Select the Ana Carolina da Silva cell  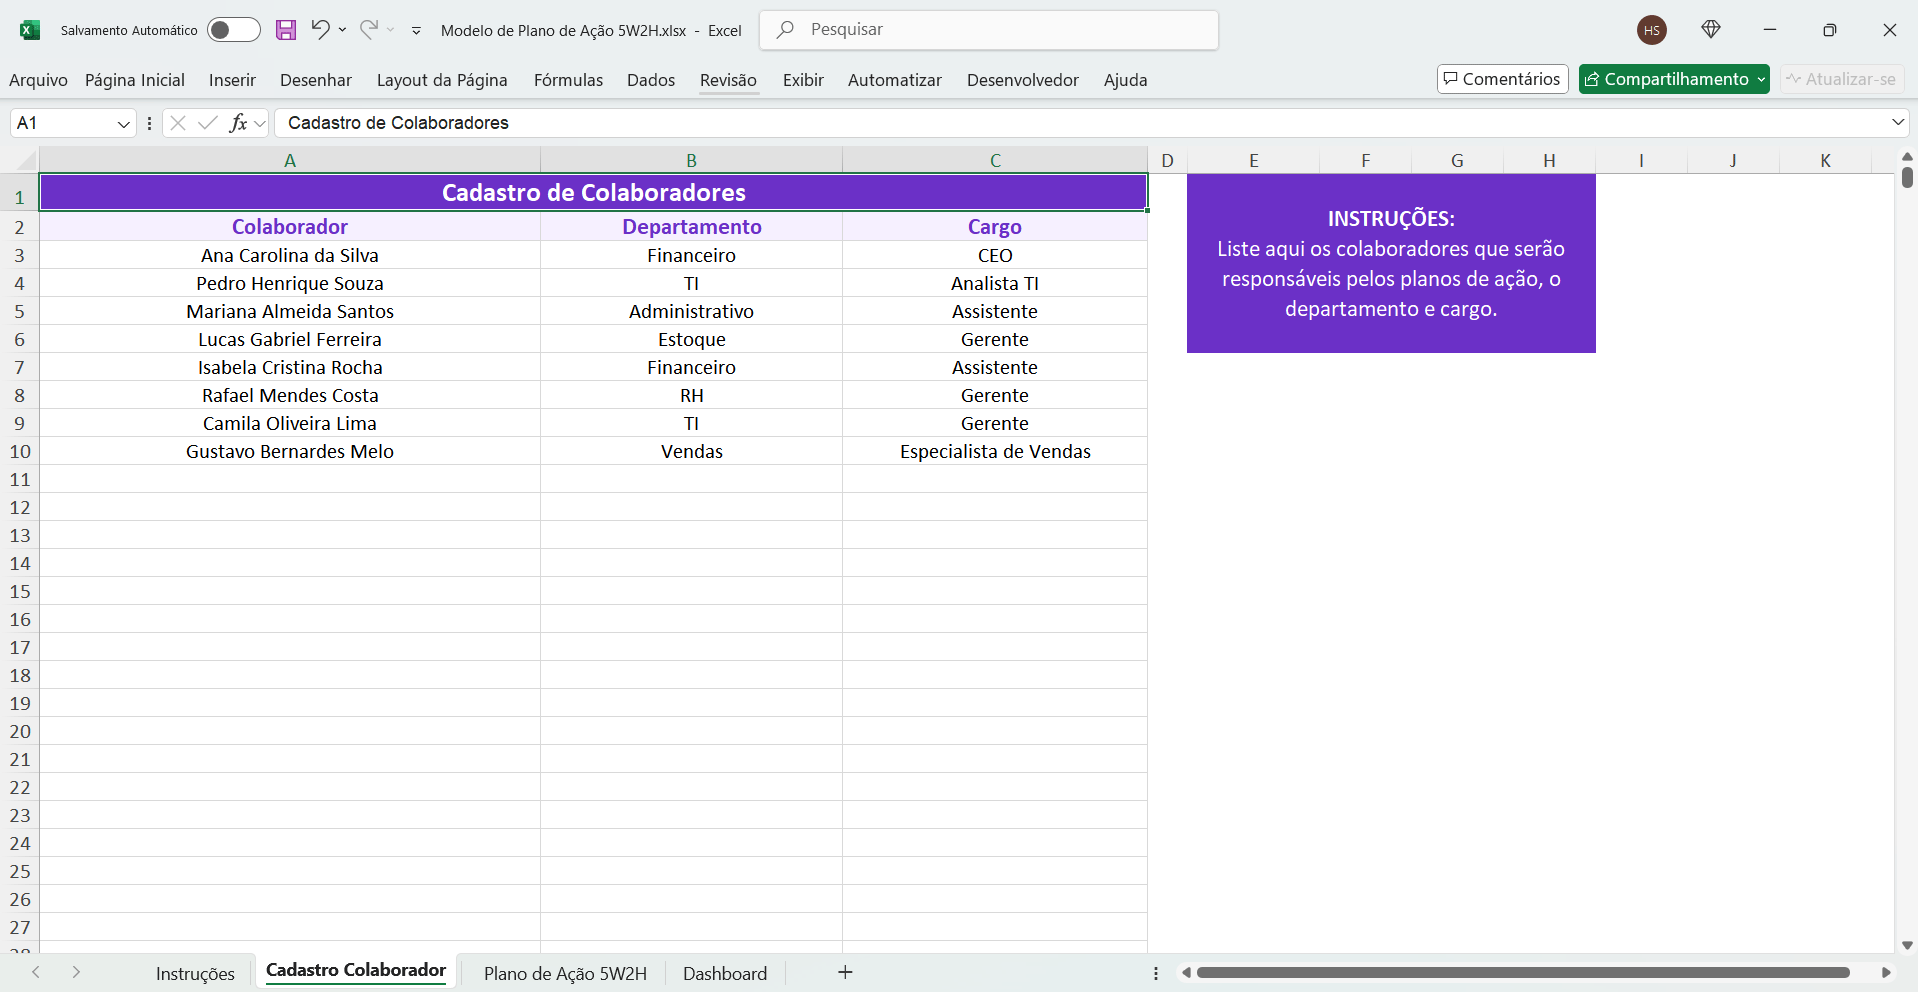tap(290, 255)
